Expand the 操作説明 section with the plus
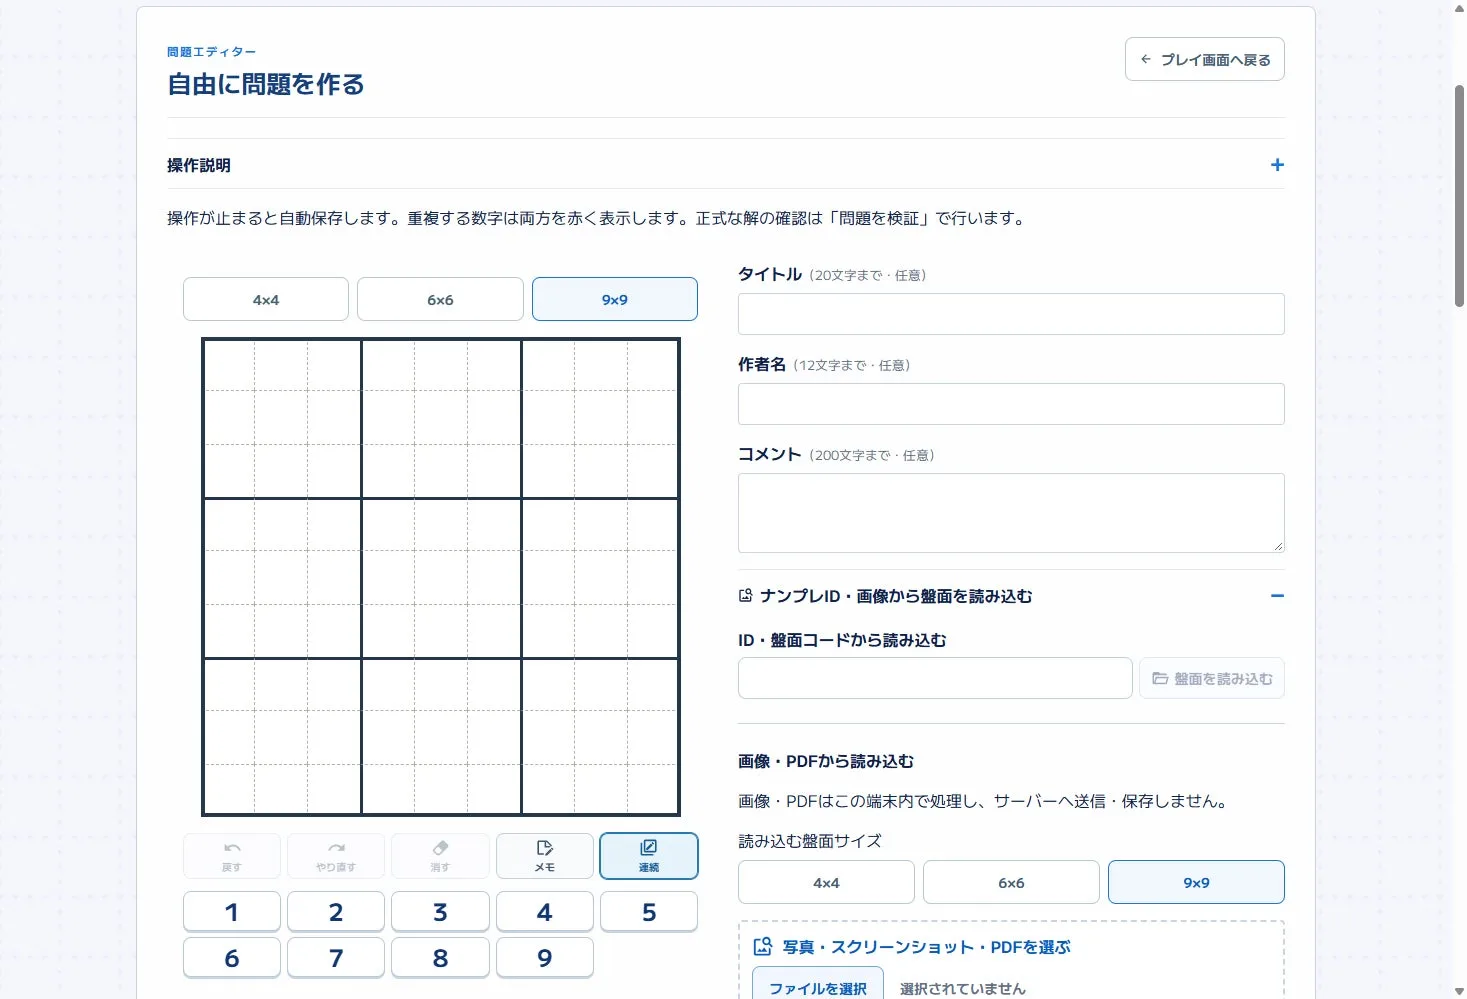This screenshot has width=1467, height=999. pyautogui.click(x=1277, y=165)
